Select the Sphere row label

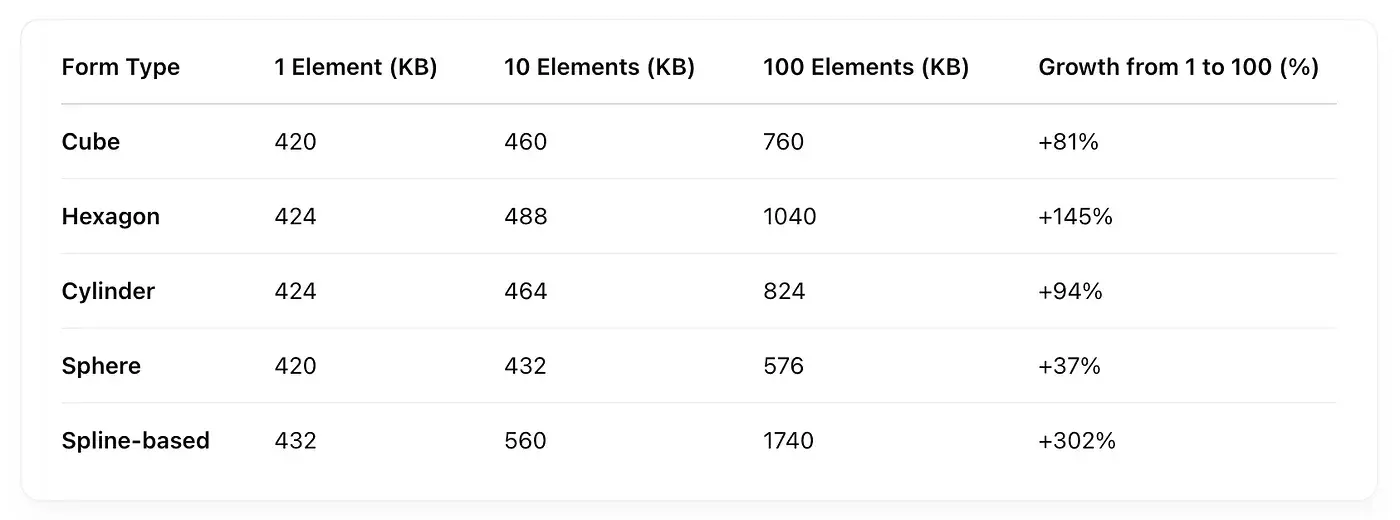coord(101,366)
